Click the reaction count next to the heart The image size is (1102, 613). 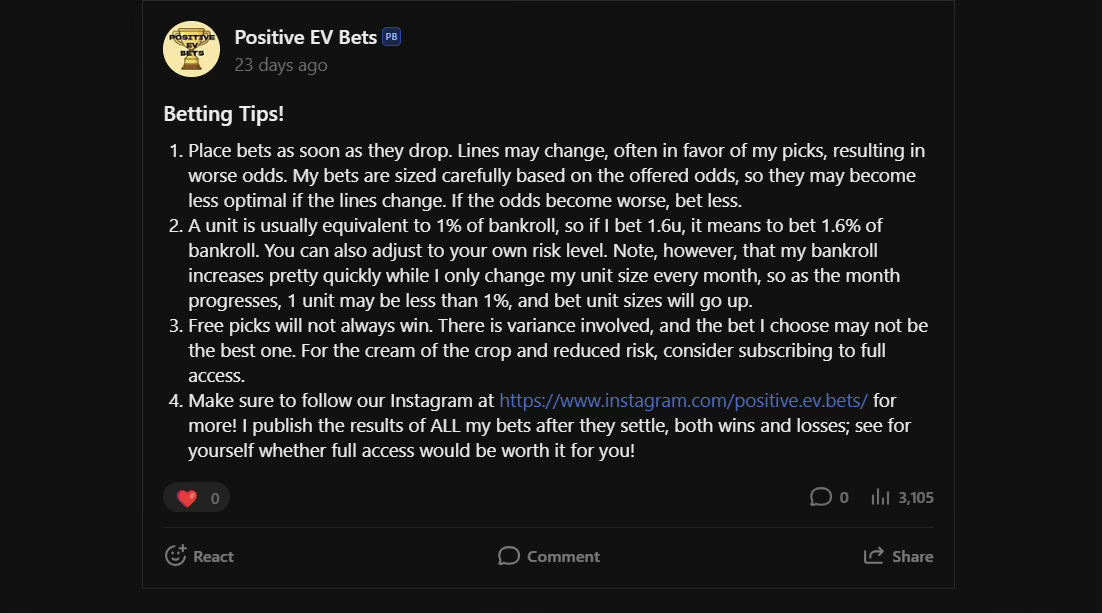[215, 498]
